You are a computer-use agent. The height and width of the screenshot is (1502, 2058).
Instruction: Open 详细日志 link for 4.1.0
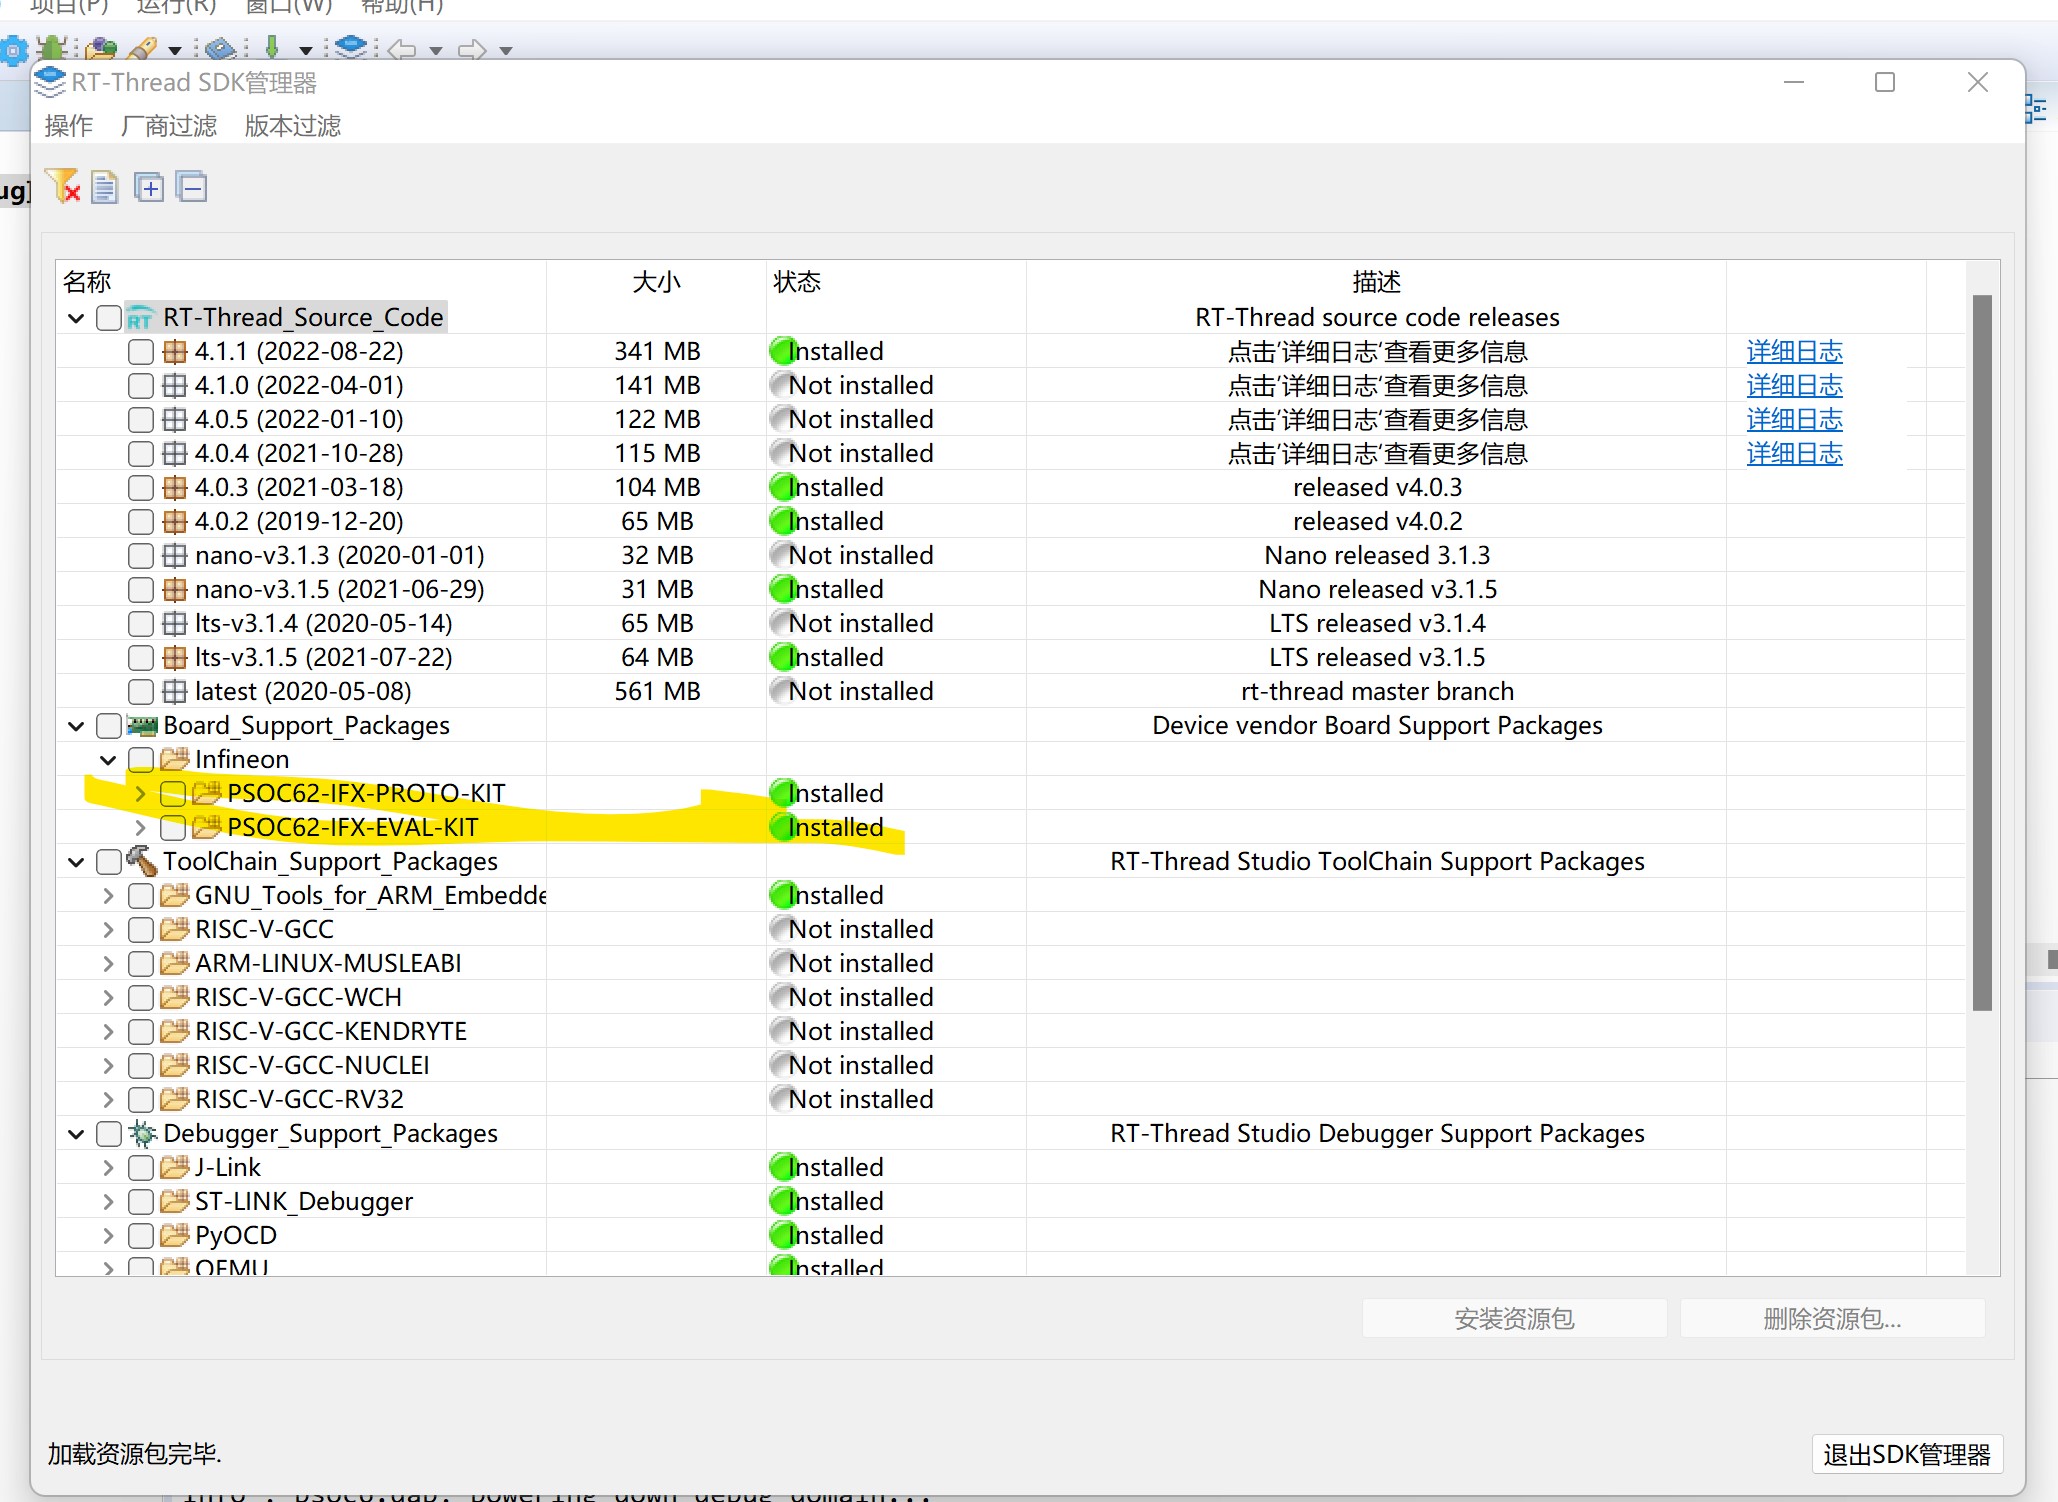tap(1794, 385)
